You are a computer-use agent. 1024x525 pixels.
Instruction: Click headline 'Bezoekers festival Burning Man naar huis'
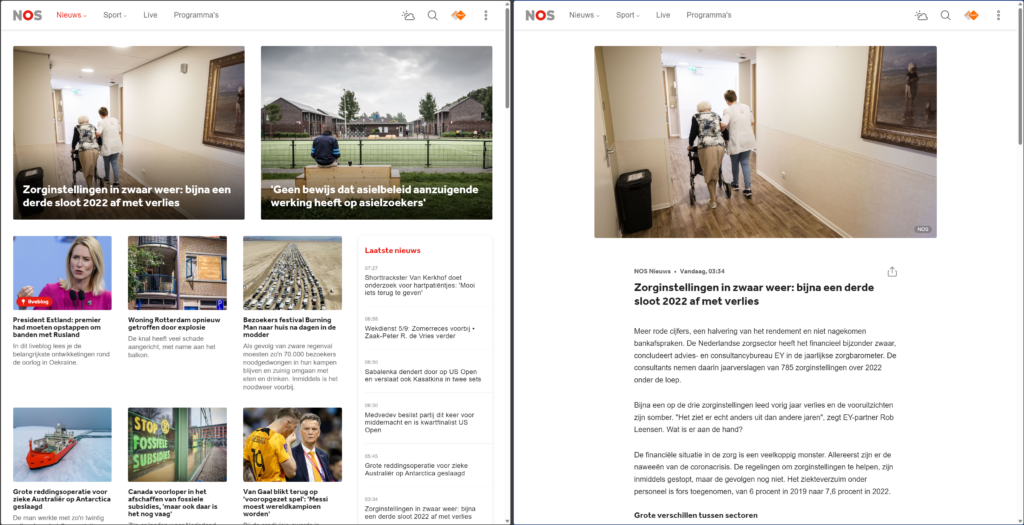(289, 327)
